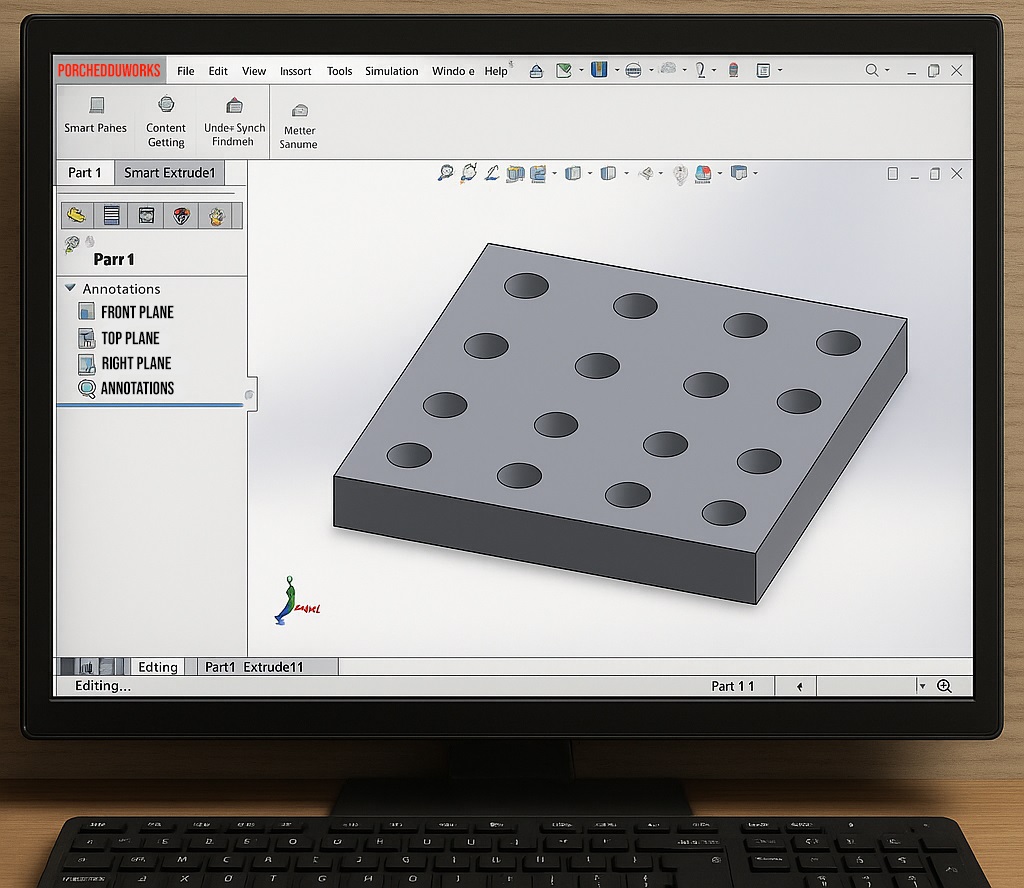Select TOP PLANE in the feature tree
Viewport: 1024px width, 888px height.
click(x=130, y=338)
